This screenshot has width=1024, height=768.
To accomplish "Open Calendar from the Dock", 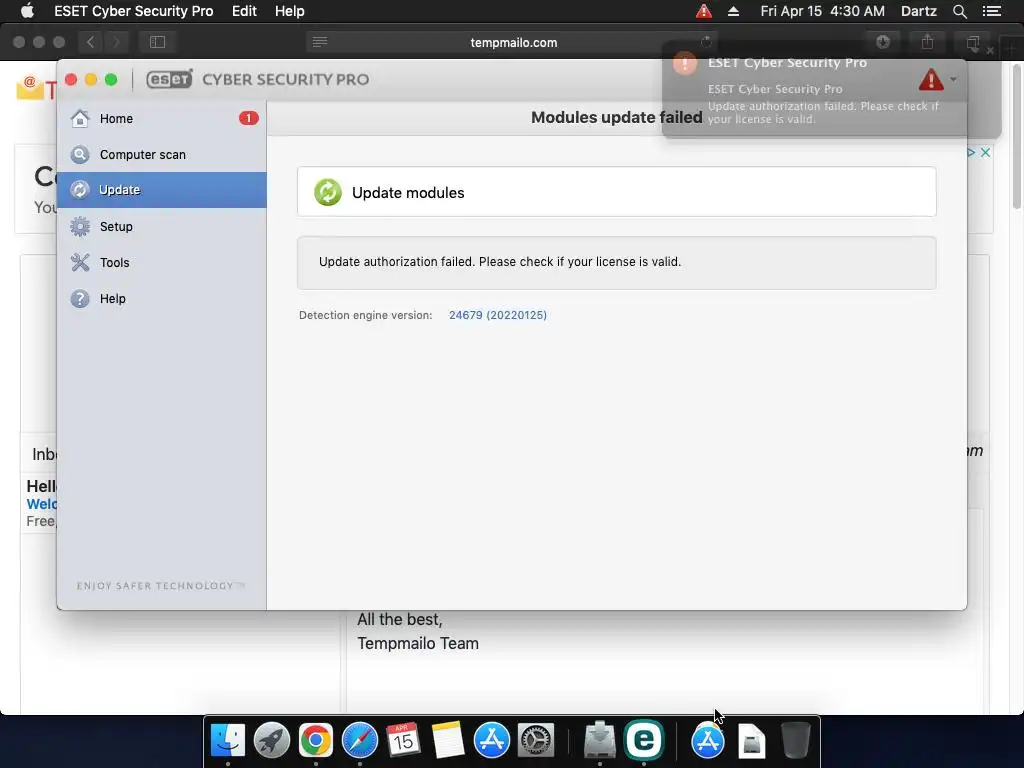I will click(403, 740).
